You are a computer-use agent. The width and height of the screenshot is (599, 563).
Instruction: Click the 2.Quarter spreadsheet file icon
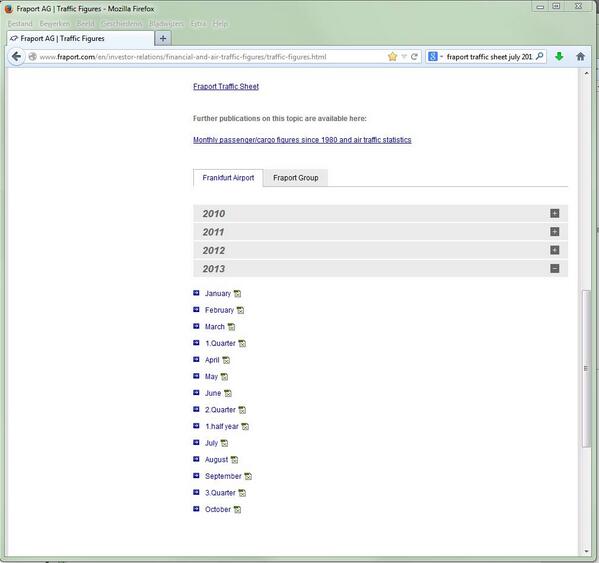click(242, 410)
